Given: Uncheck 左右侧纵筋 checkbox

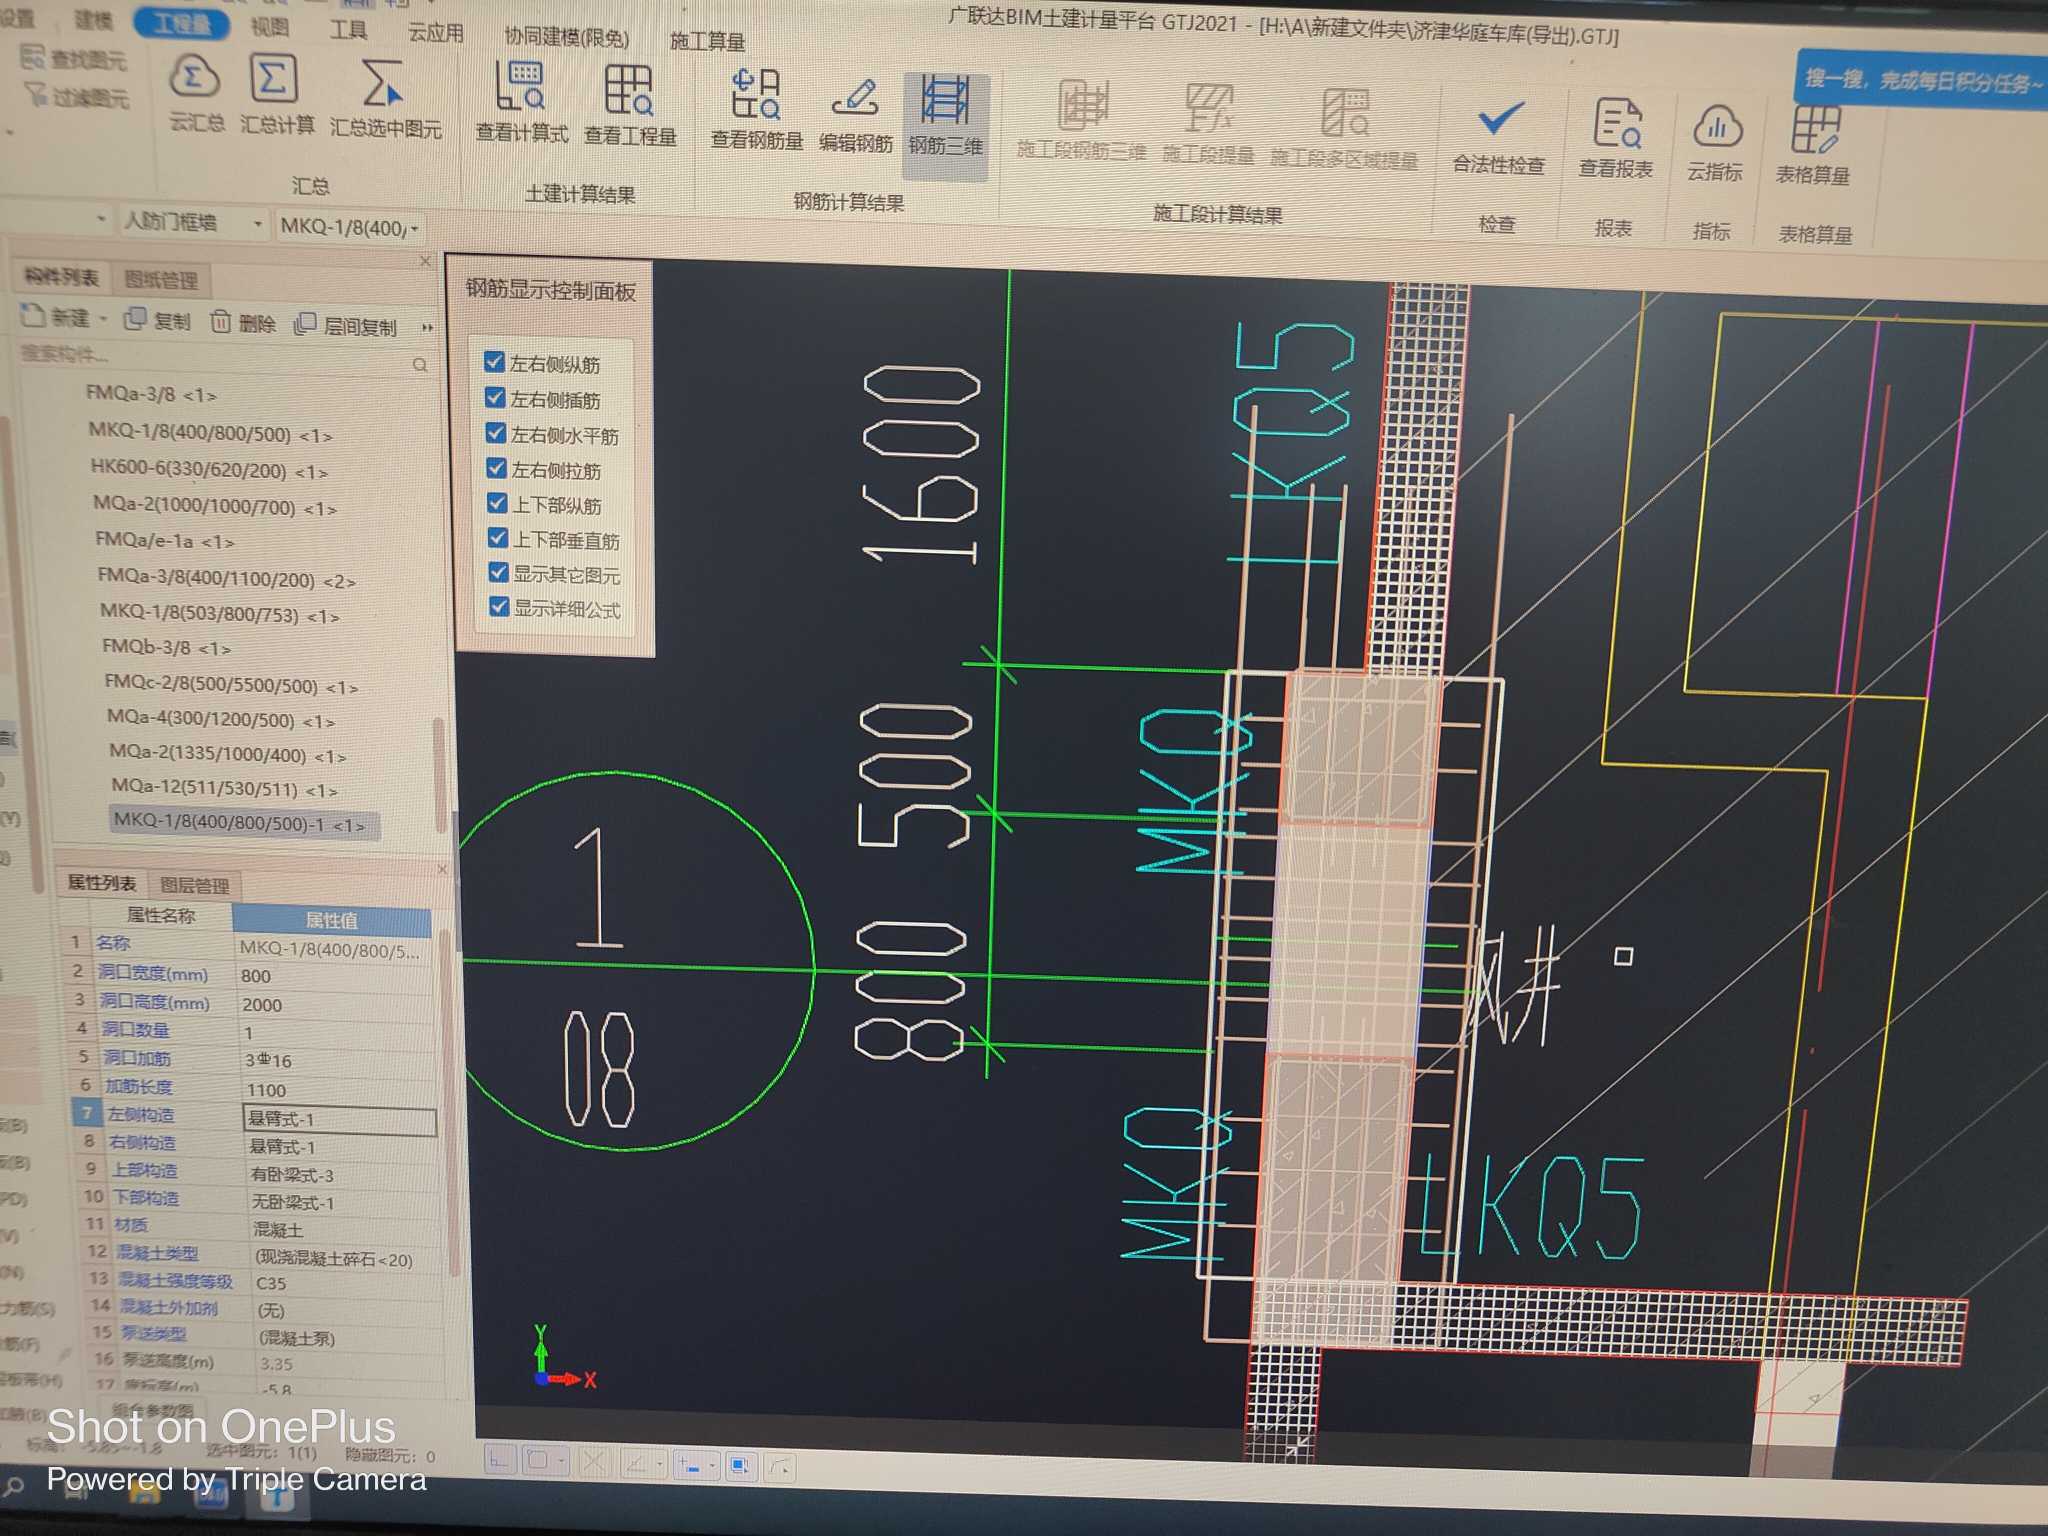Looking at the screenshot, I should 494,362.
